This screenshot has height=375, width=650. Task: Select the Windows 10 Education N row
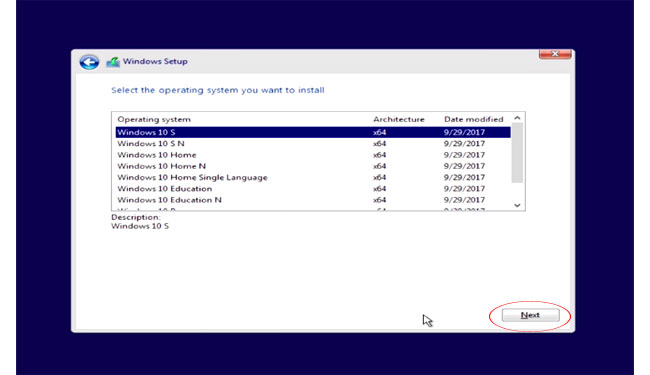[x=313, y=199]
